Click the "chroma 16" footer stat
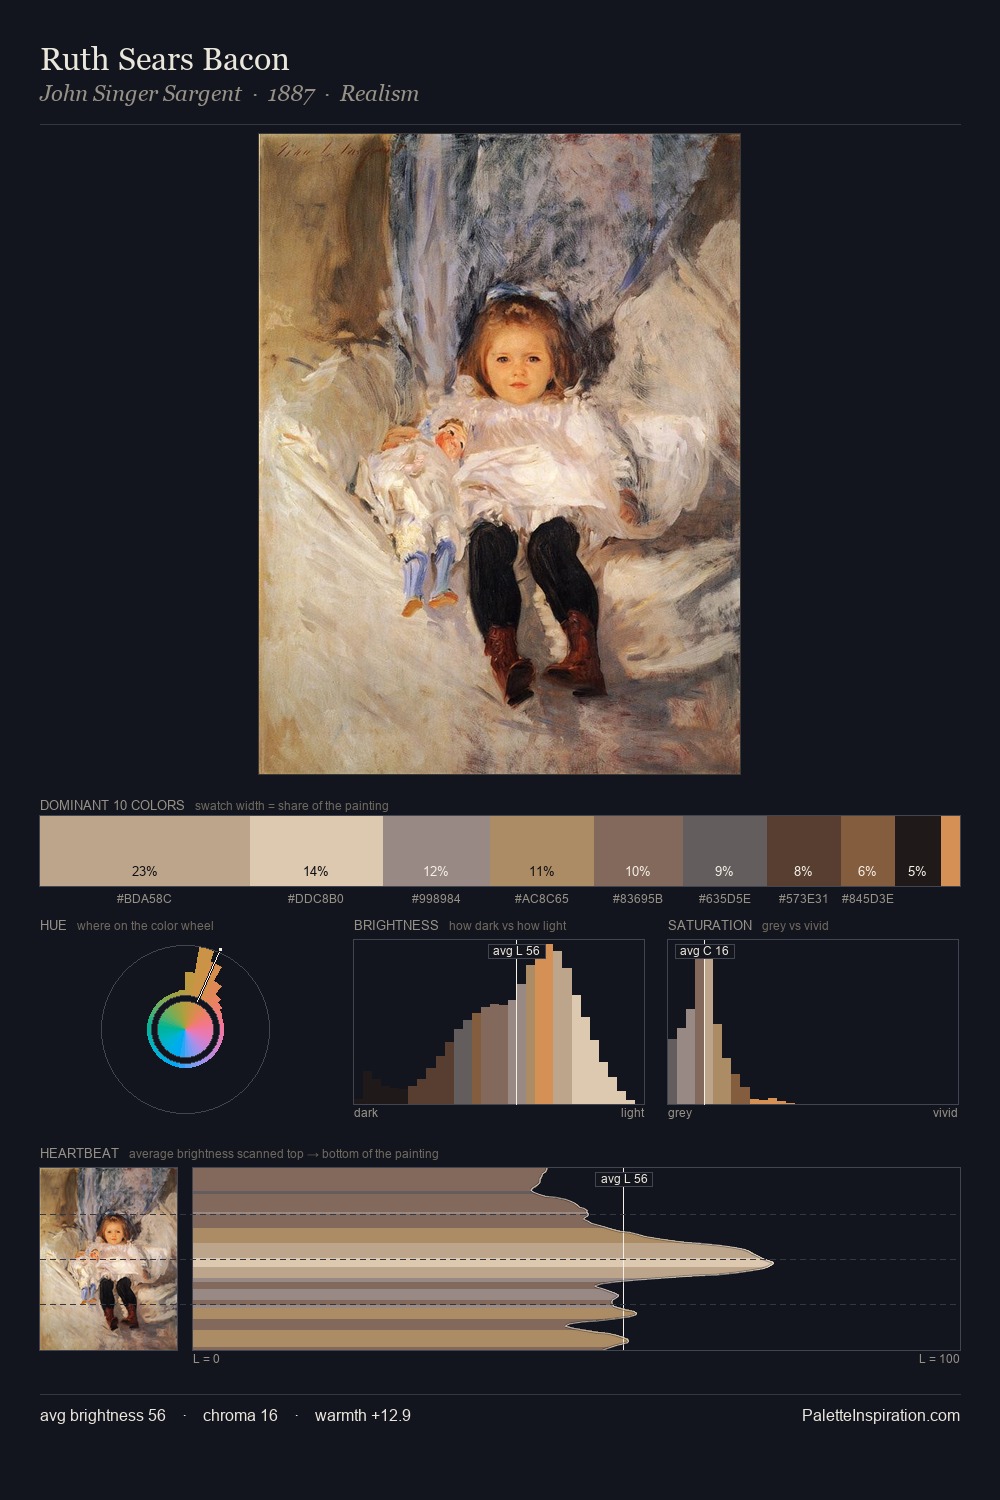The width and height of the screenshot is (1000, 1500). pos(240,1415)
